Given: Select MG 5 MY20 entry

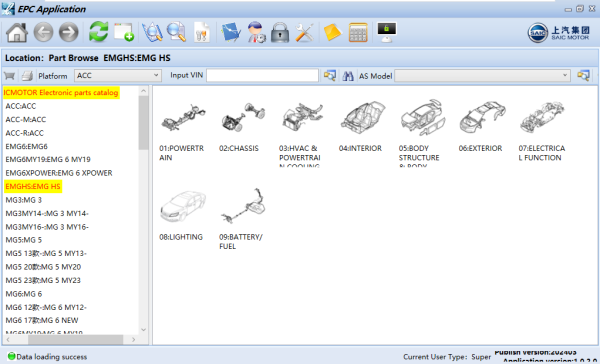Looking at the screenshot, I should 43,267.
